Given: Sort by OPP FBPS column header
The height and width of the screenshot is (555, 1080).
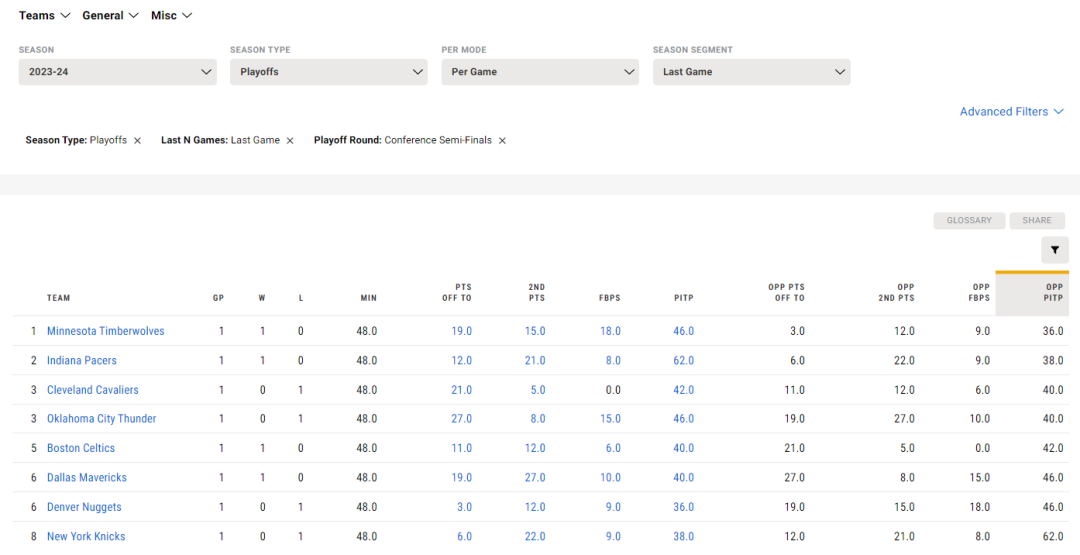Looking at the screenshot, I should [980, 293].
